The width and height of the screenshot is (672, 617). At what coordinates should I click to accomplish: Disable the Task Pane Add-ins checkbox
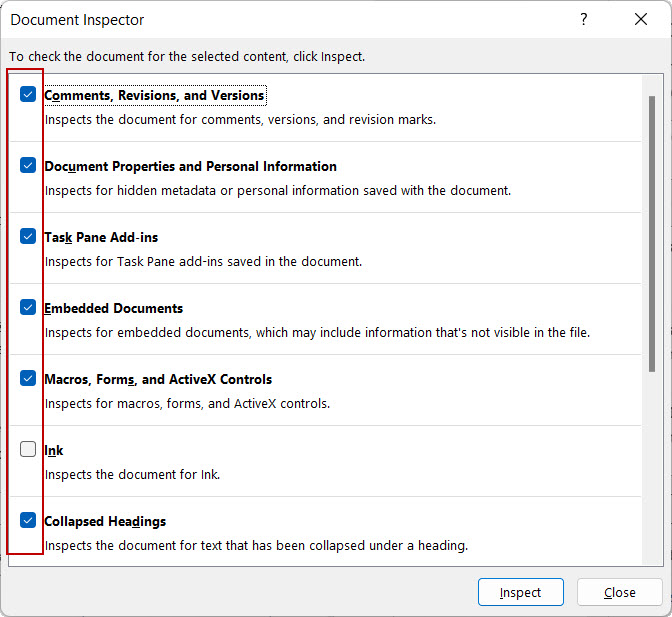coord(28,237)
